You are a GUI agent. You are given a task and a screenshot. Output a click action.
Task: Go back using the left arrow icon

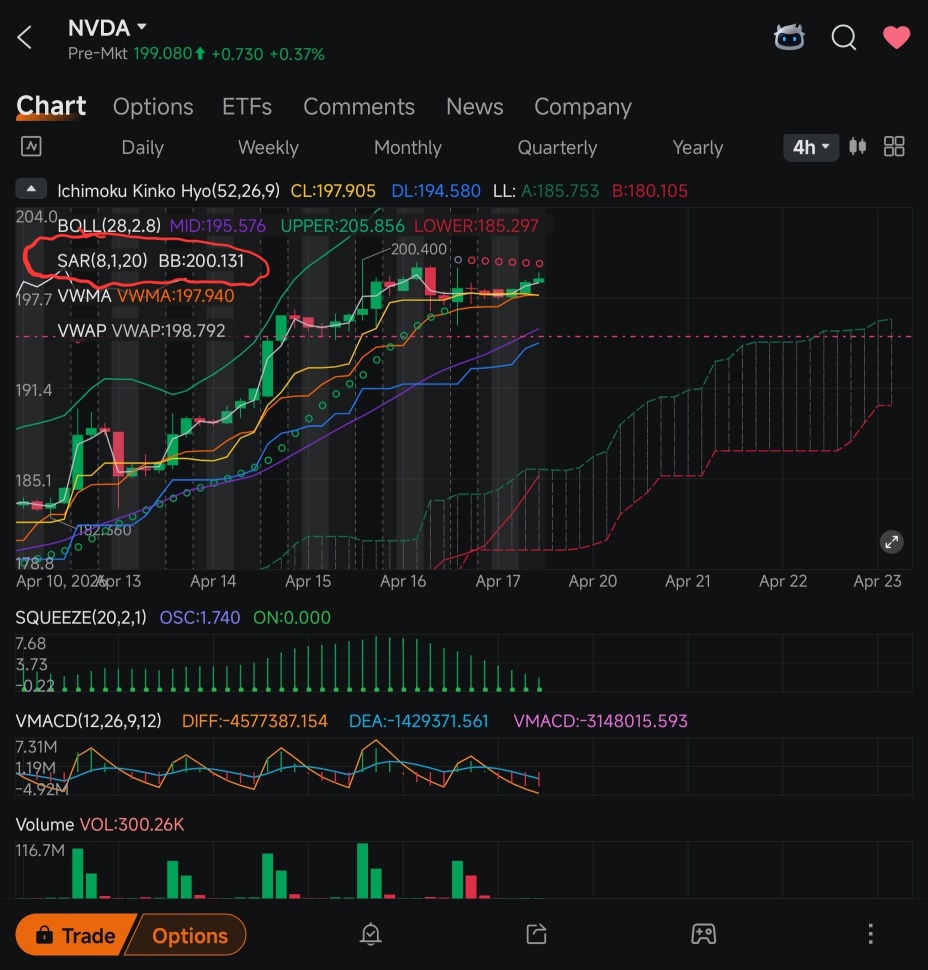[x=25, y=38]
